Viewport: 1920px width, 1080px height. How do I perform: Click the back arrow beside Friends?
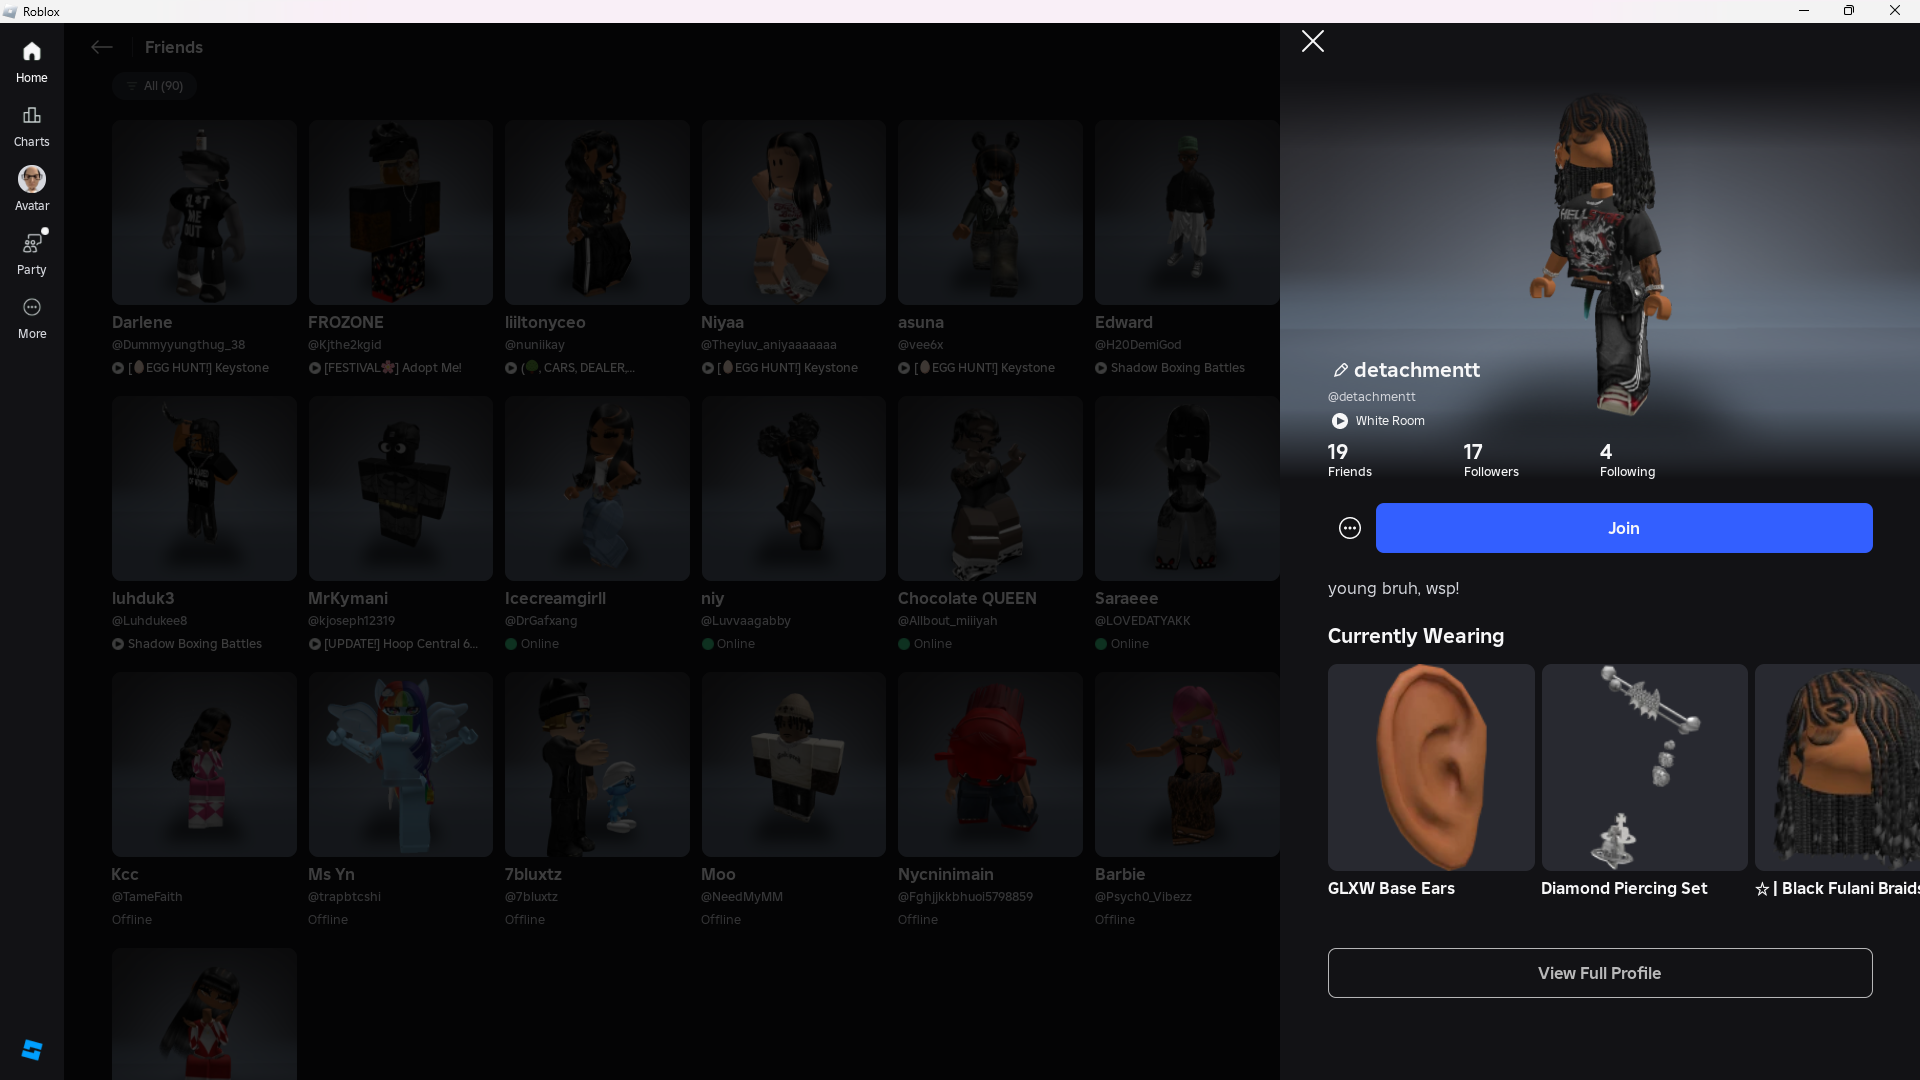coord(101,47)
